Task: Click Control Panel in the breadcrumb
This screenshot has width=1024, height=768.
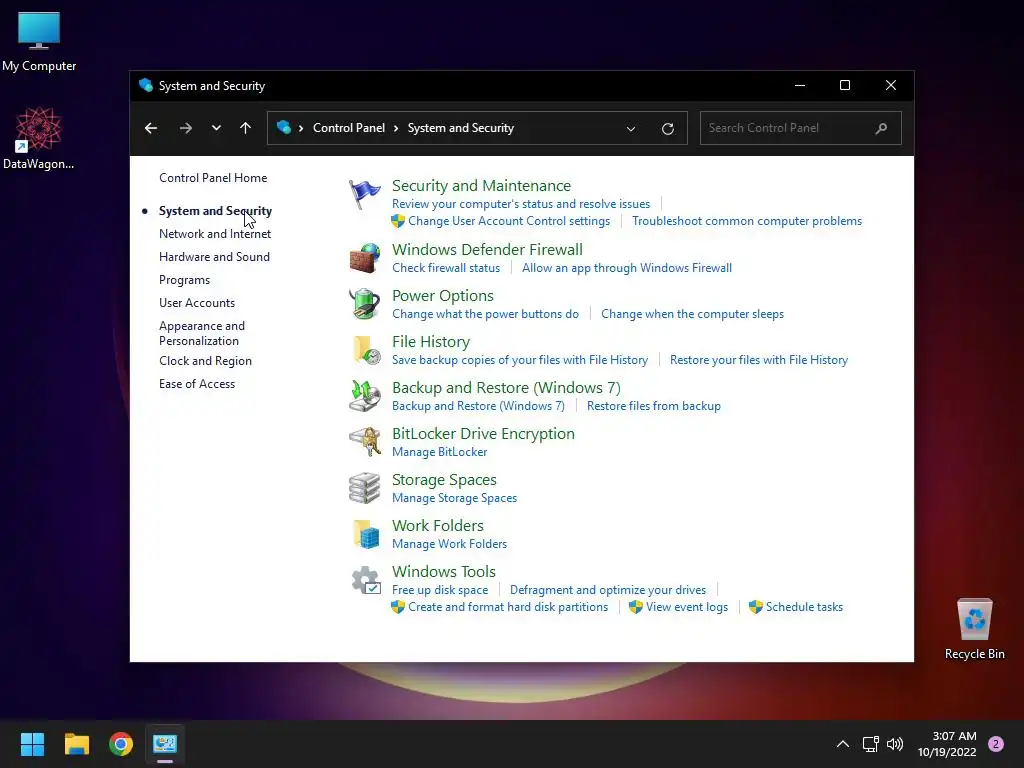Action: coord(349,128)
